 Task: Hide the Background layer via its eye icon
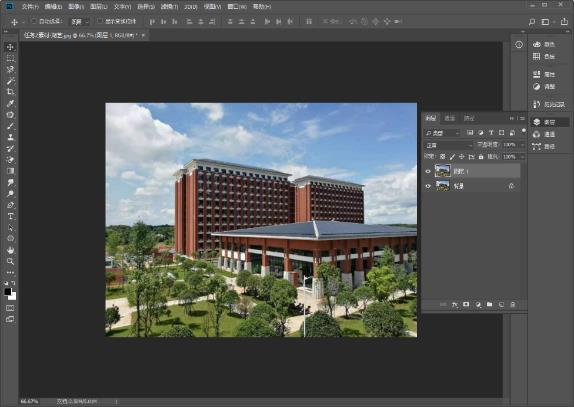(428, 186)
